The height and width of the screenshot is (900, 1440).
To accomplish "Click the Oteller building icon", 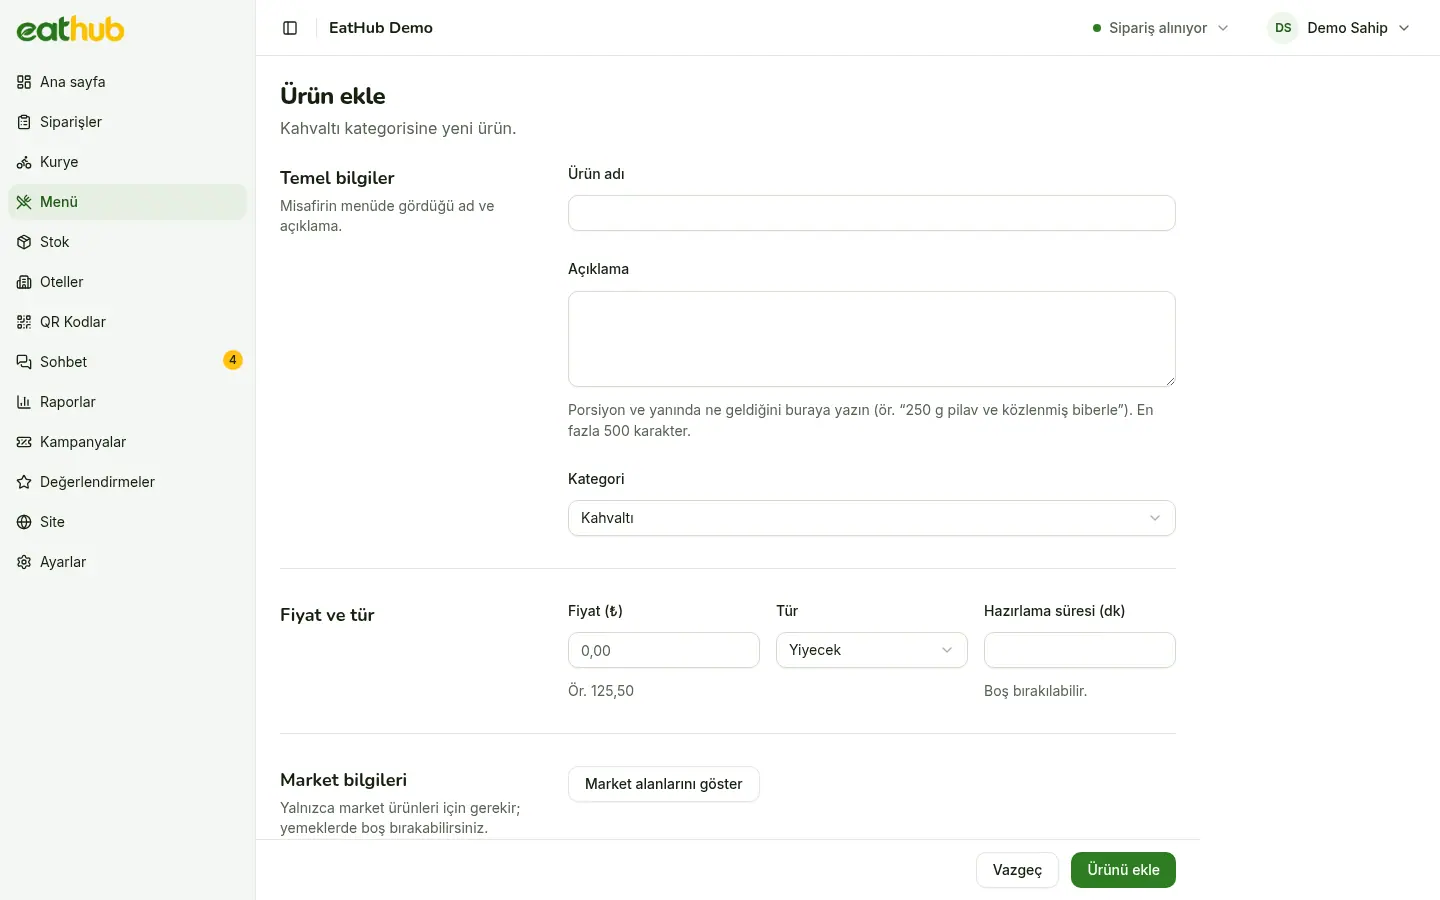I will tap(24, 282).
